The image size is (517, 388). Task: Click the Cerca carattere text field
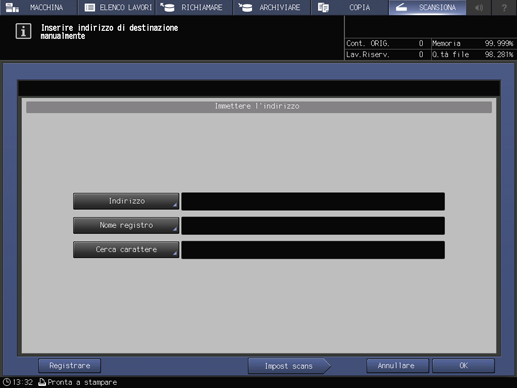click(x=313, y=250)
